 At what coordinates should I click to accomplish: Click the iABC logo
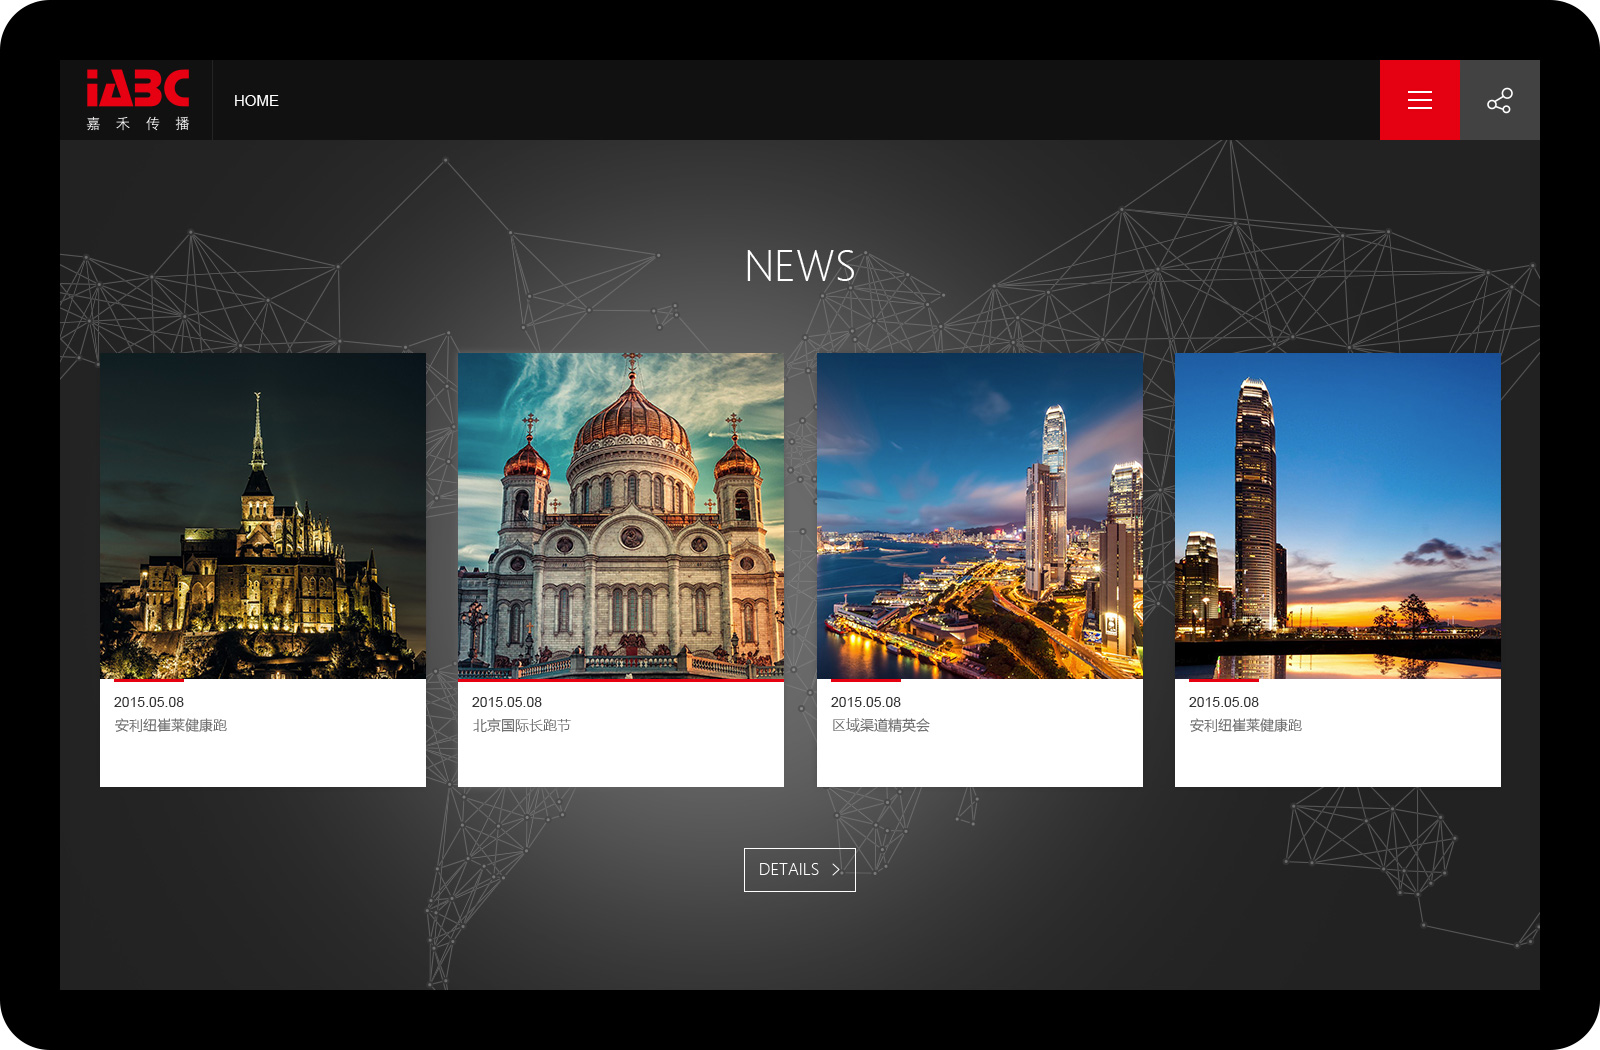138,88
